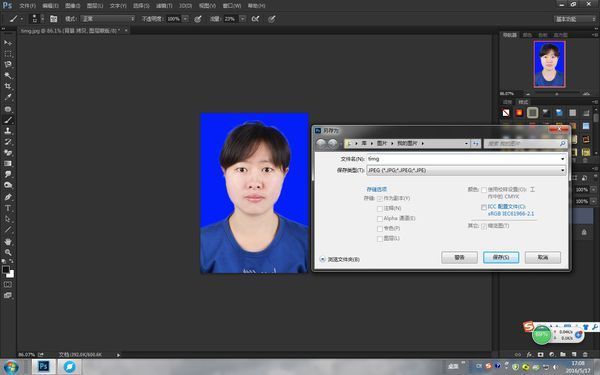Select the Line shape tool
600x375 pixels.
pyautogui.click(x=8, y=230)
